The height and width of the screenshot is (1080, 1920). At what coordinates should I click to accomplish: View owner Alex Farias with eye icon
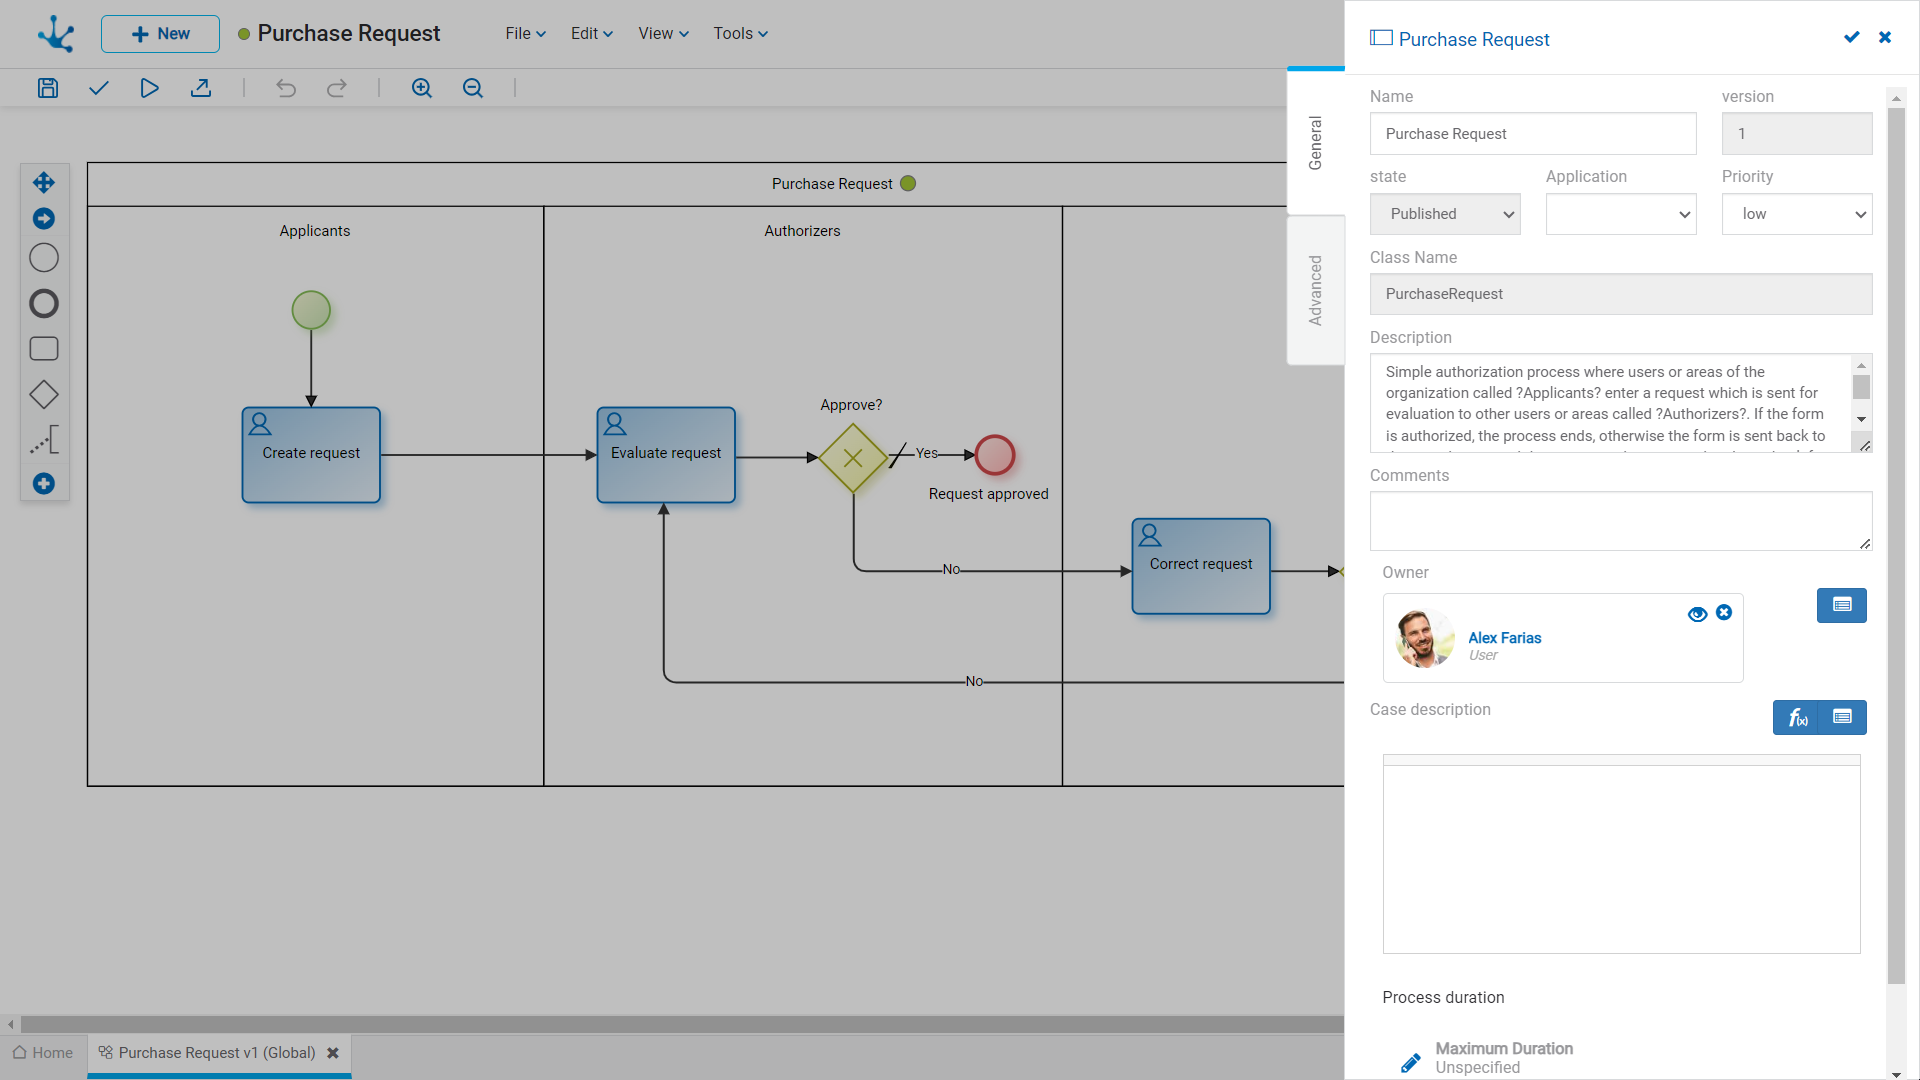point(1697,614)
